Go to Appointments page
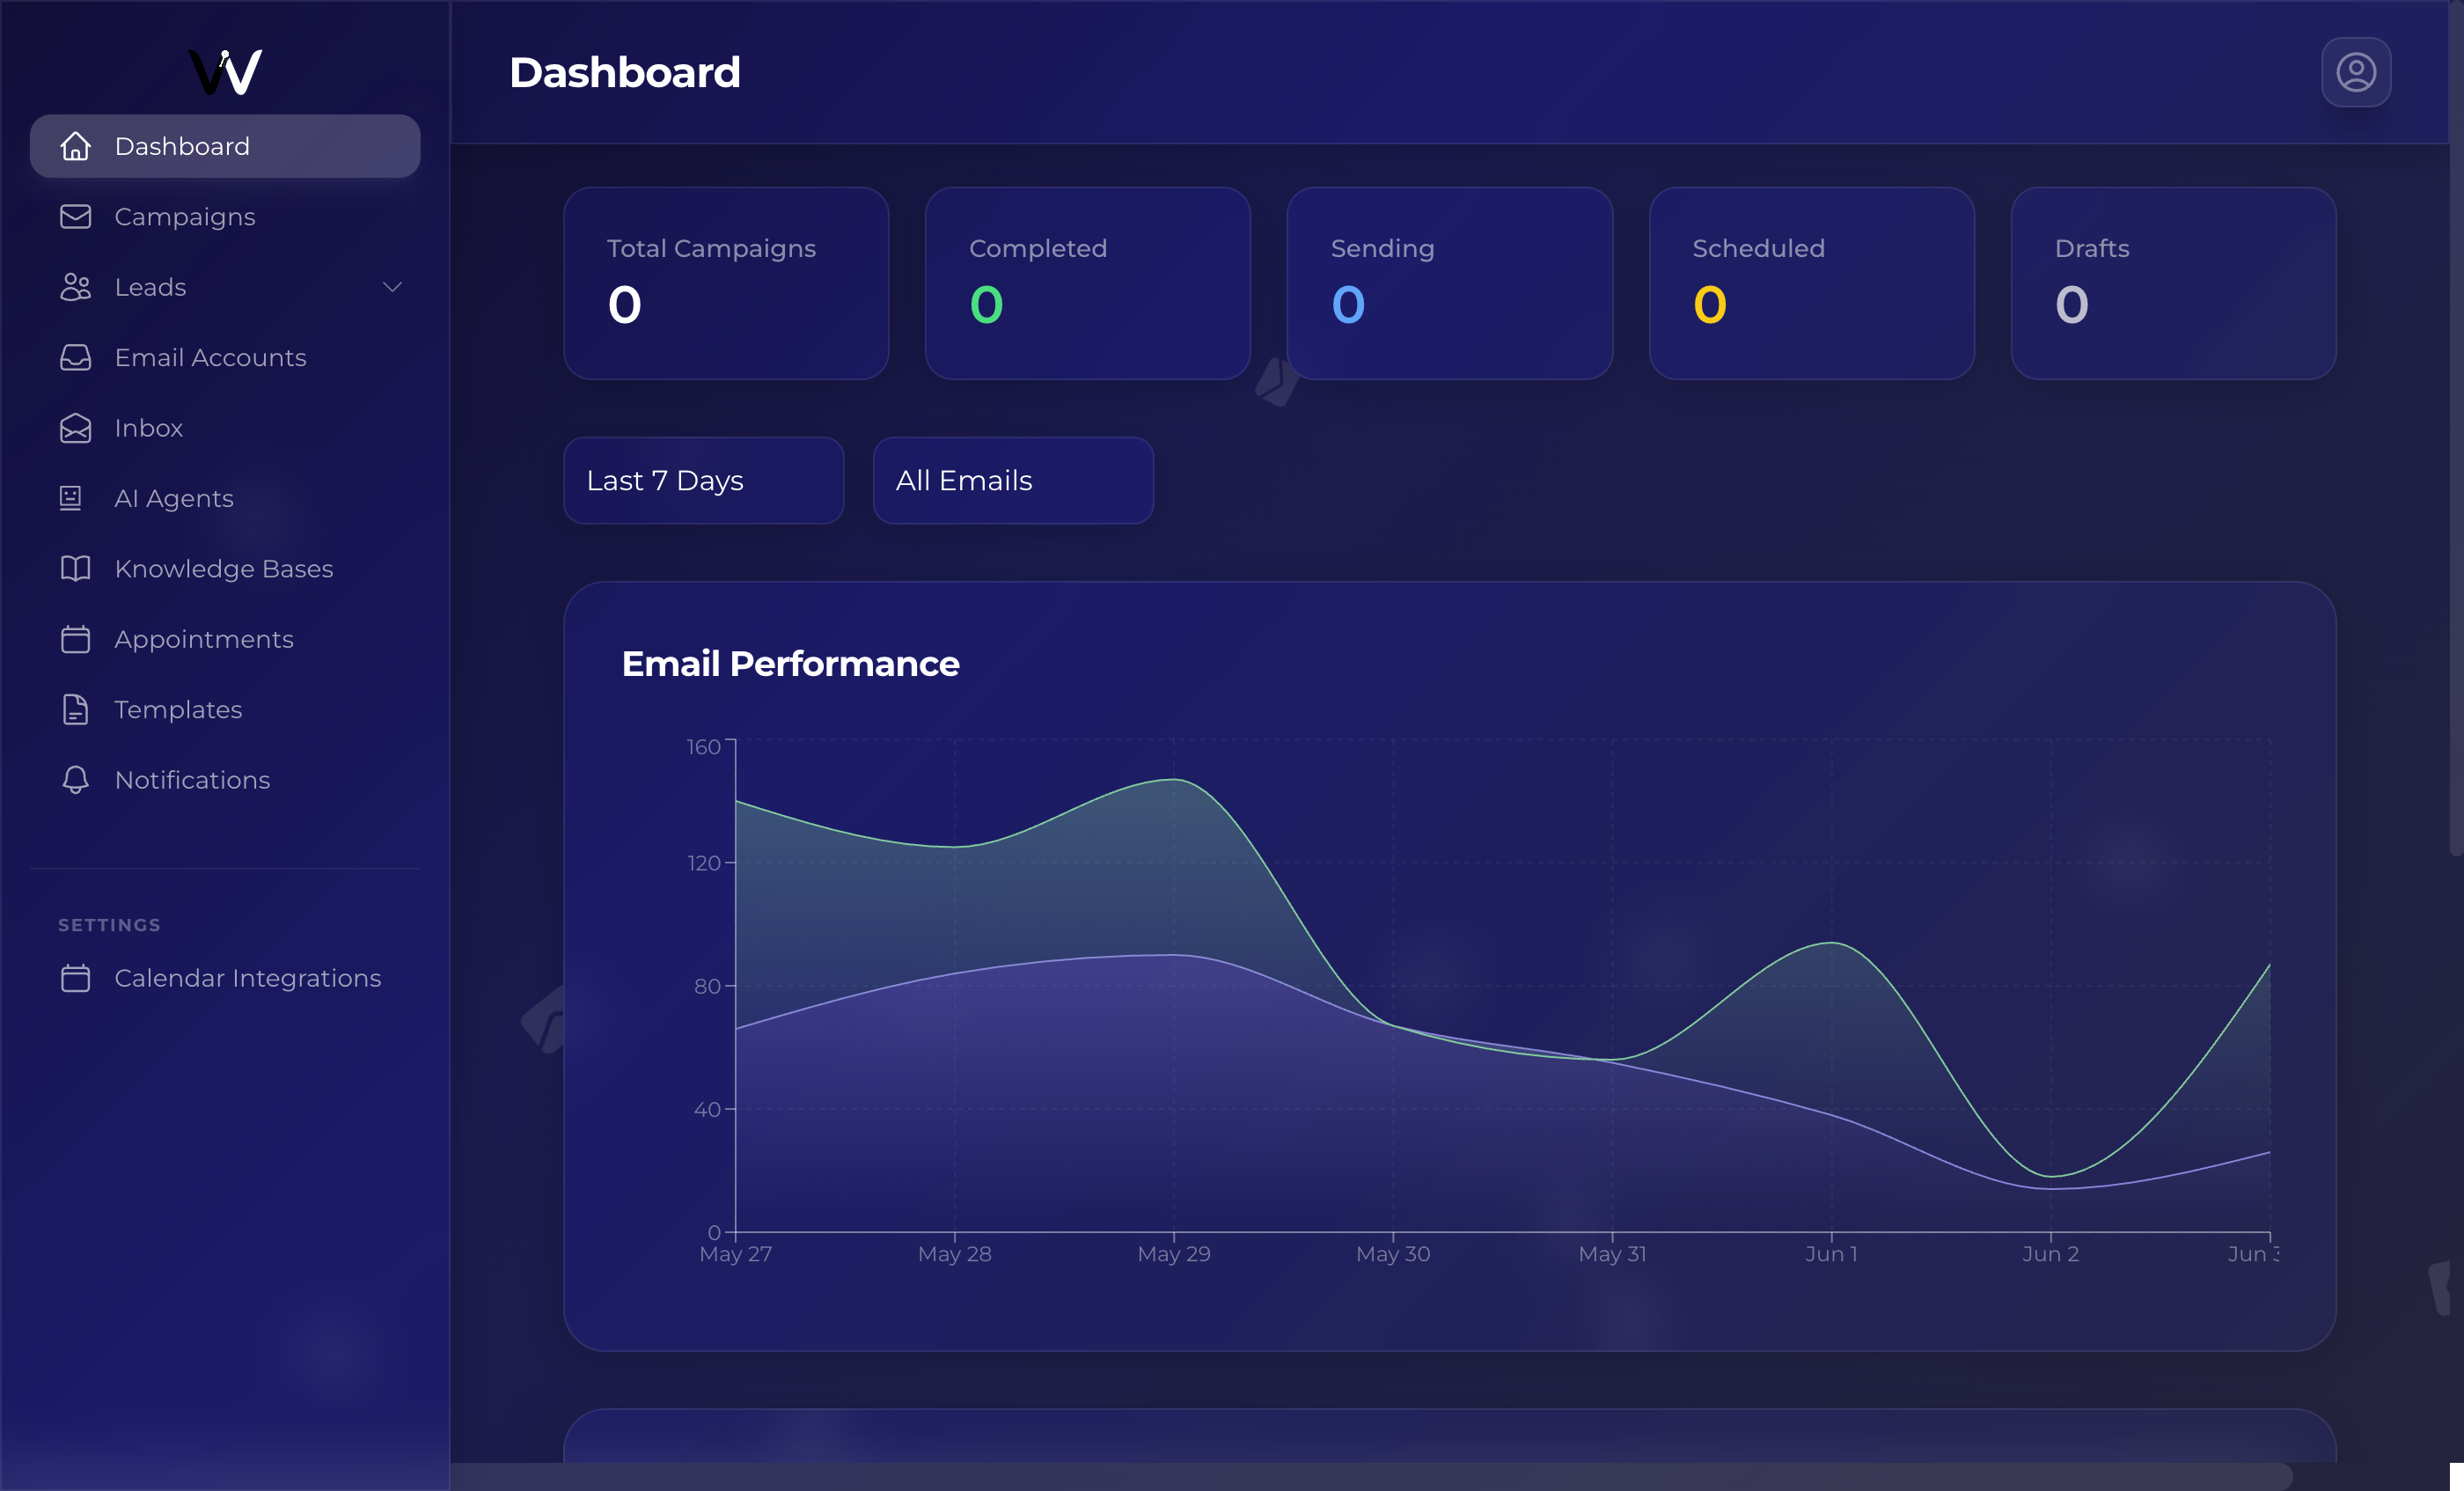 pyautogui.click(x=225, y=639)
